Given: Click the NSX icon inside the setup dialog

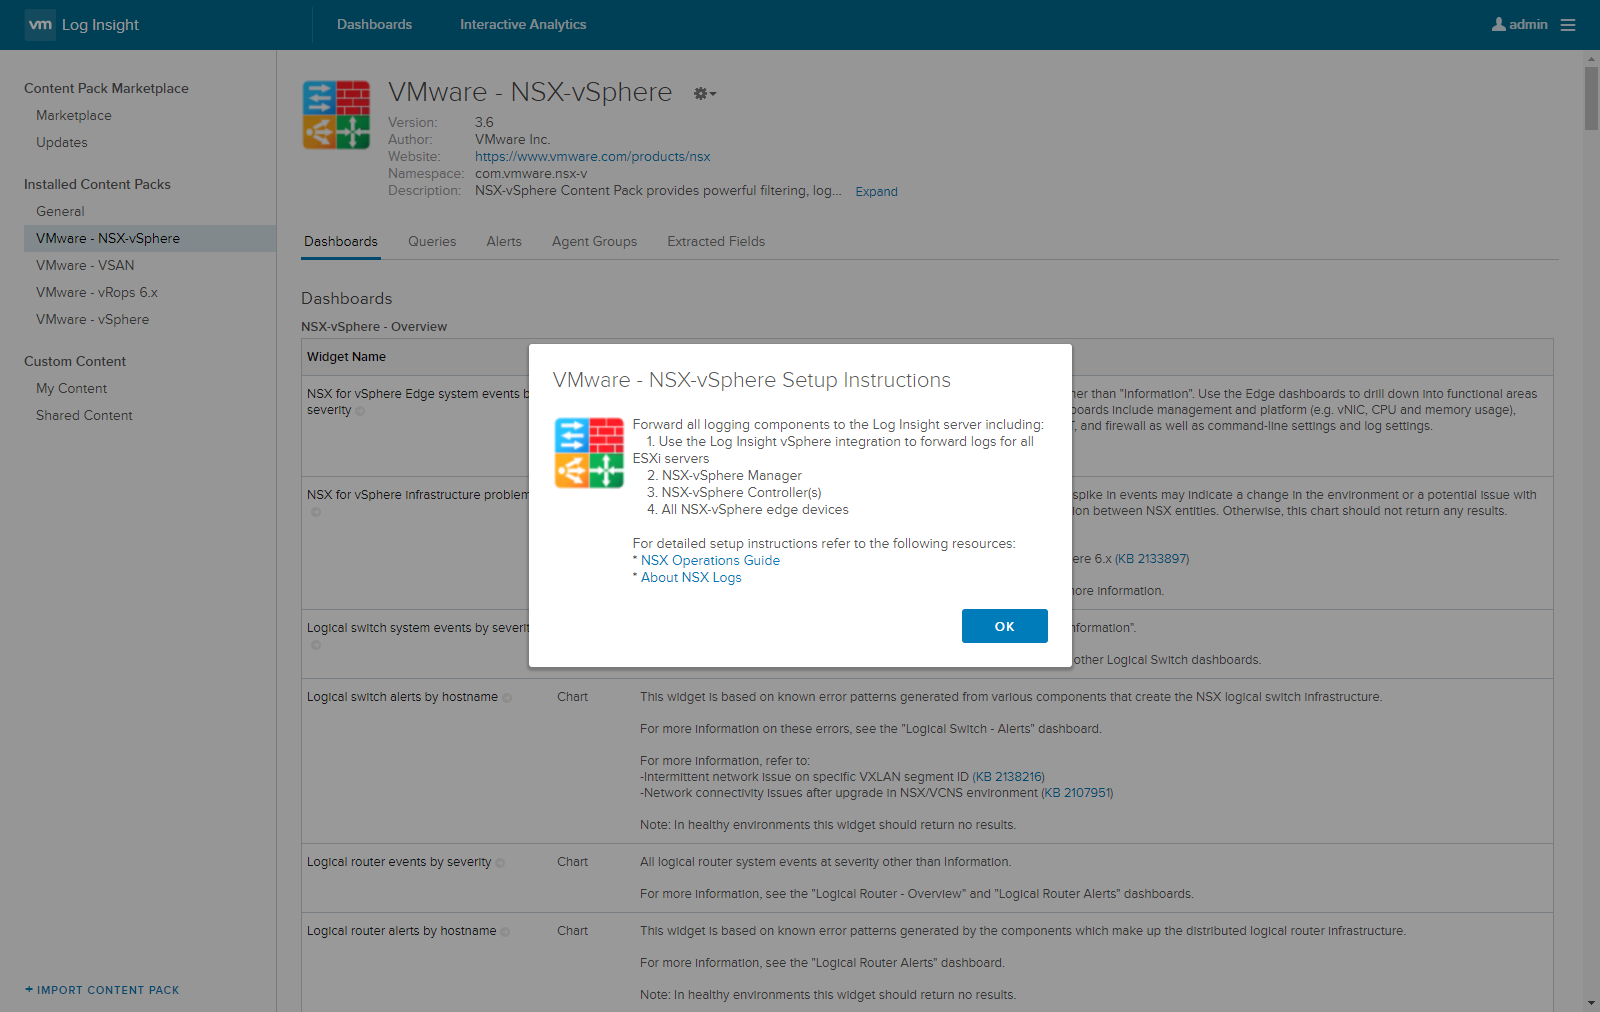Looking at the screenshot, I should [589, 453].
